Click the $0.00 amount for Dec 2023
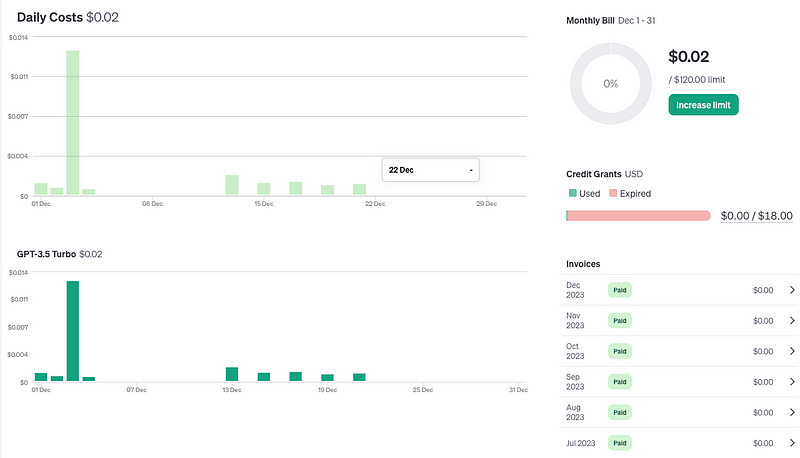This screenshot has width=800, height=458. 763,290
